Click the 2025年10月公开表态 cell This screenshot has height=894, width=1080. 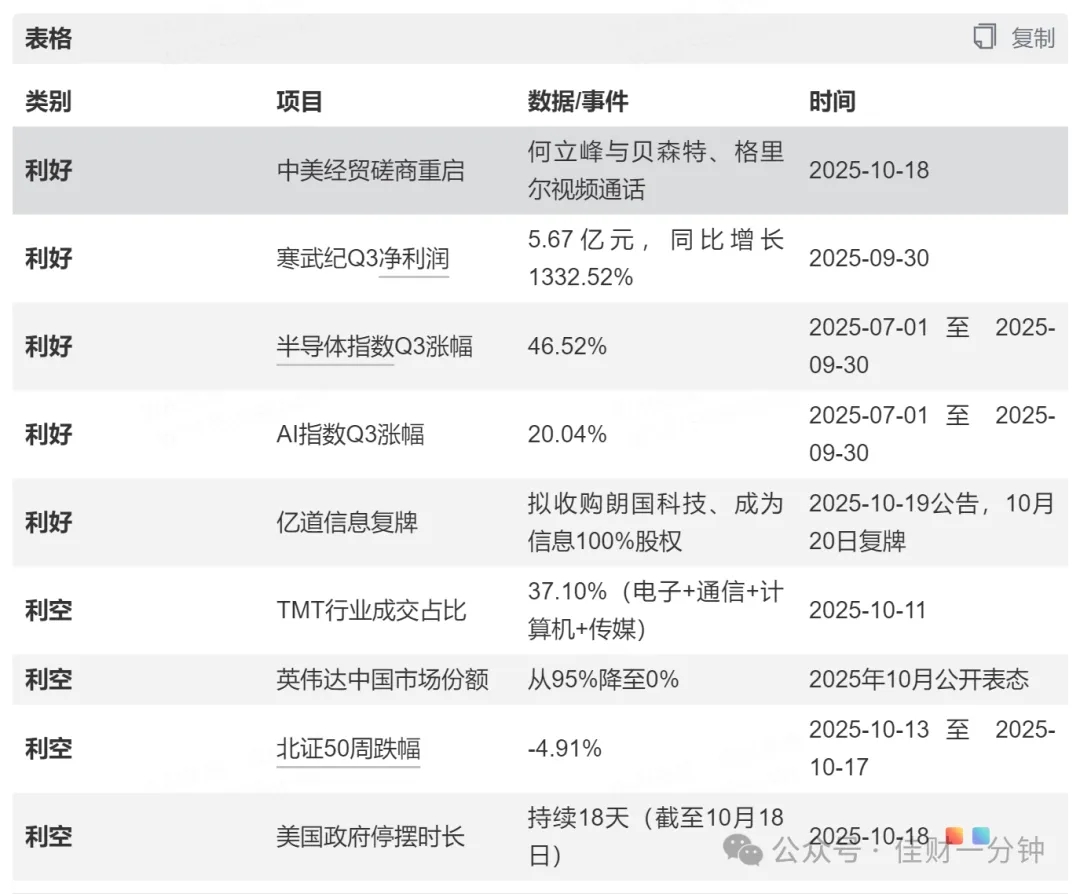tap(919, 679)
